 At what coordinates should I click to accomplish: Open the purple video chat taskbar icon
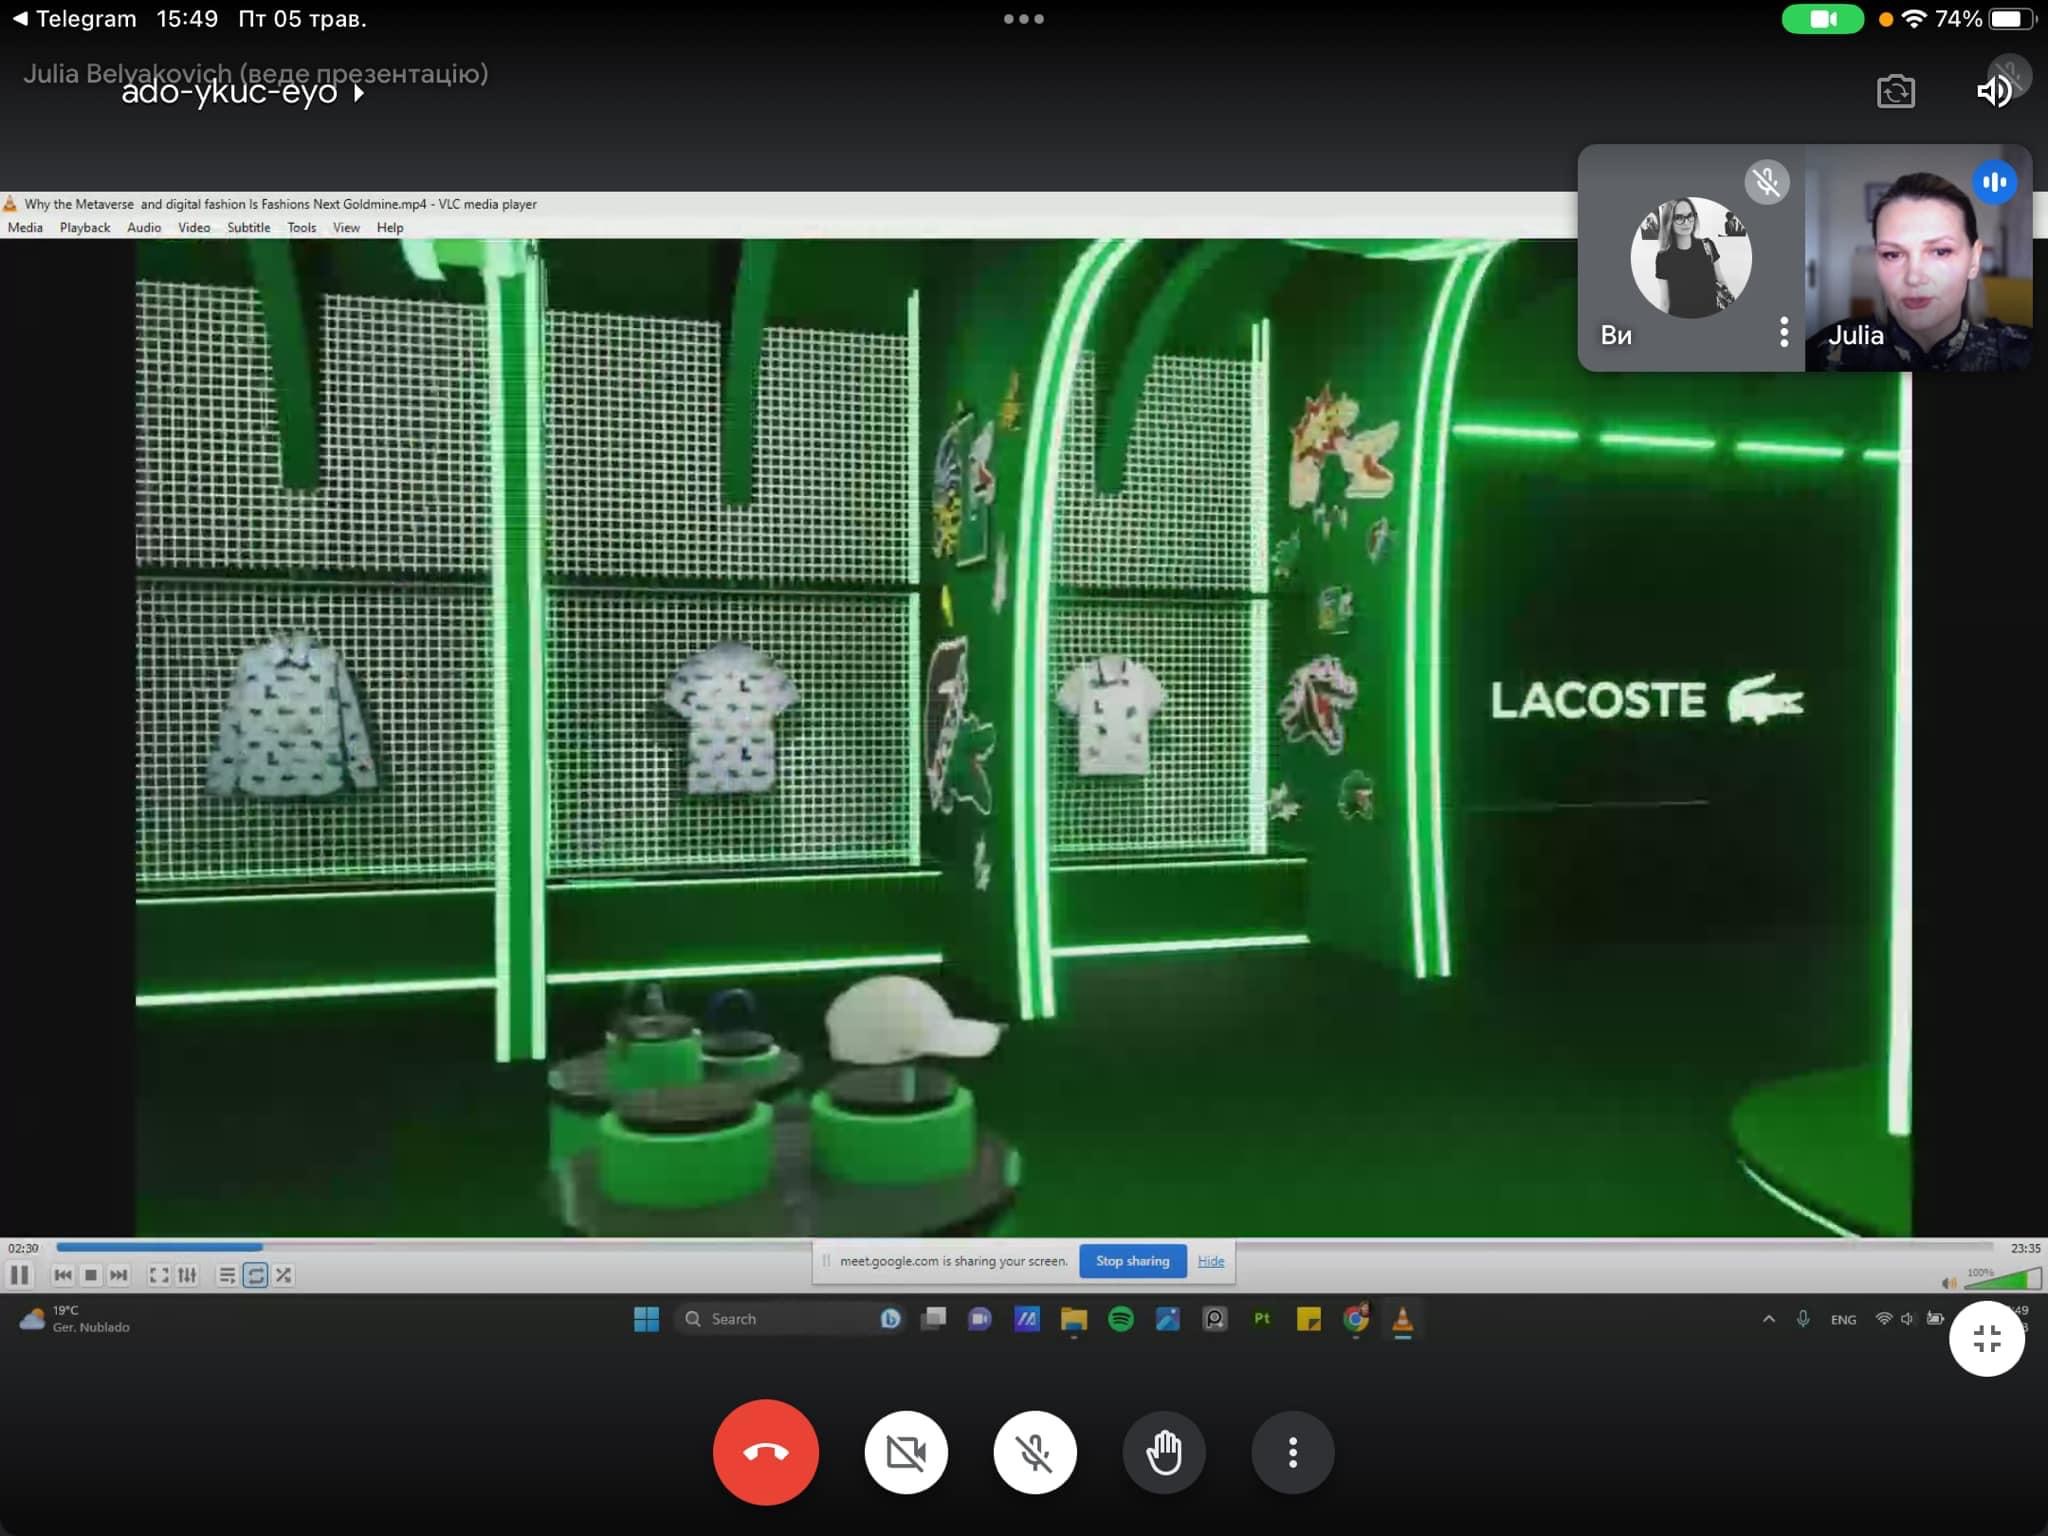[x=980, y=1319]
